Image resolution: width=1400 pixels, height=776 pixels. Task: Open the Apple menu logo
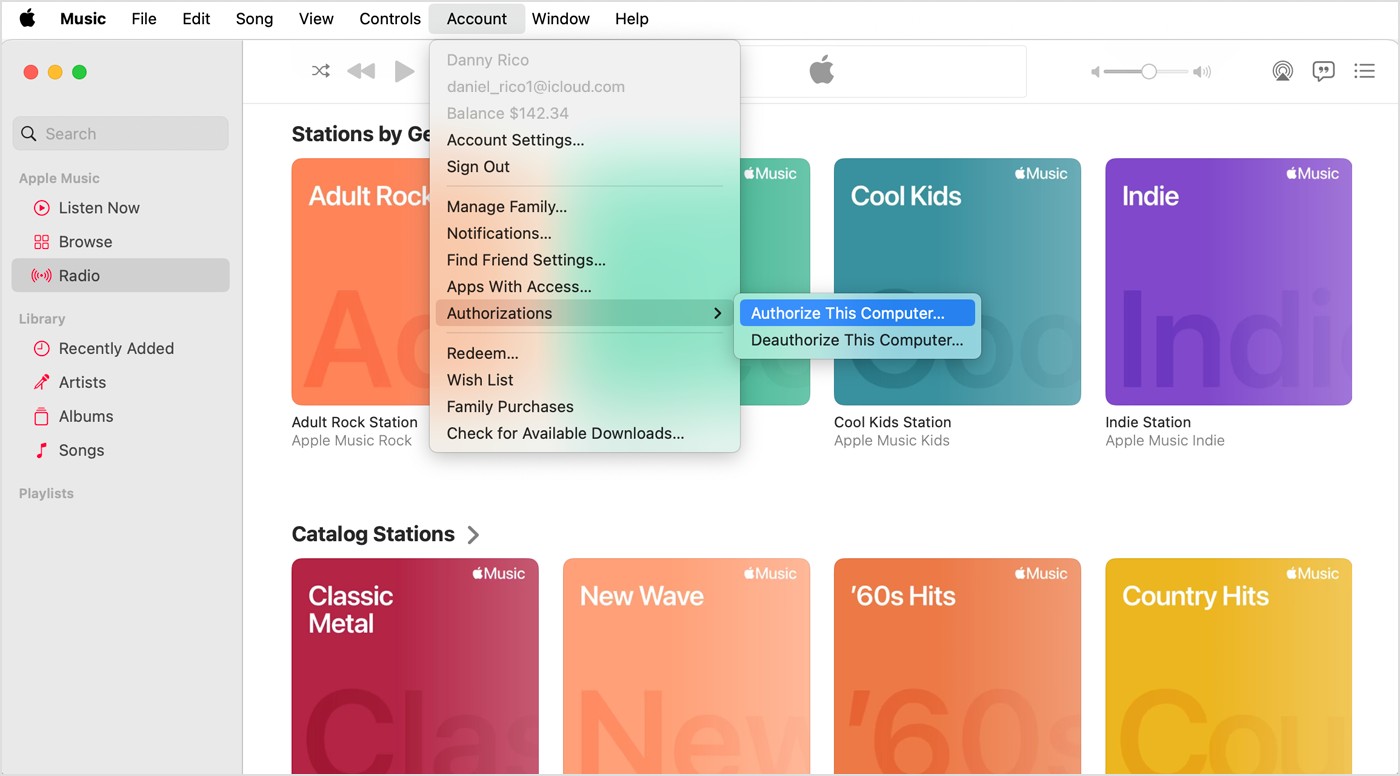click(27, 18)
